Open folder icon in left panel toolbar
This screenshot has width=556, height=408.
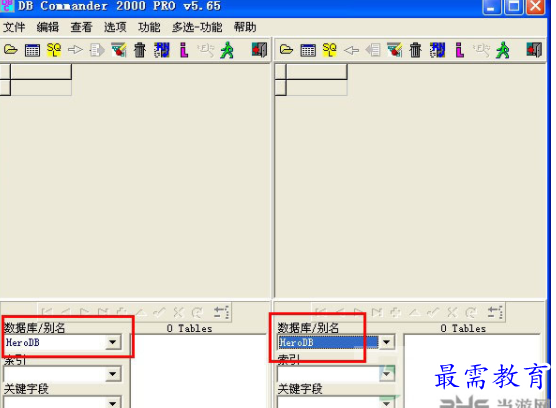(11, 50)
